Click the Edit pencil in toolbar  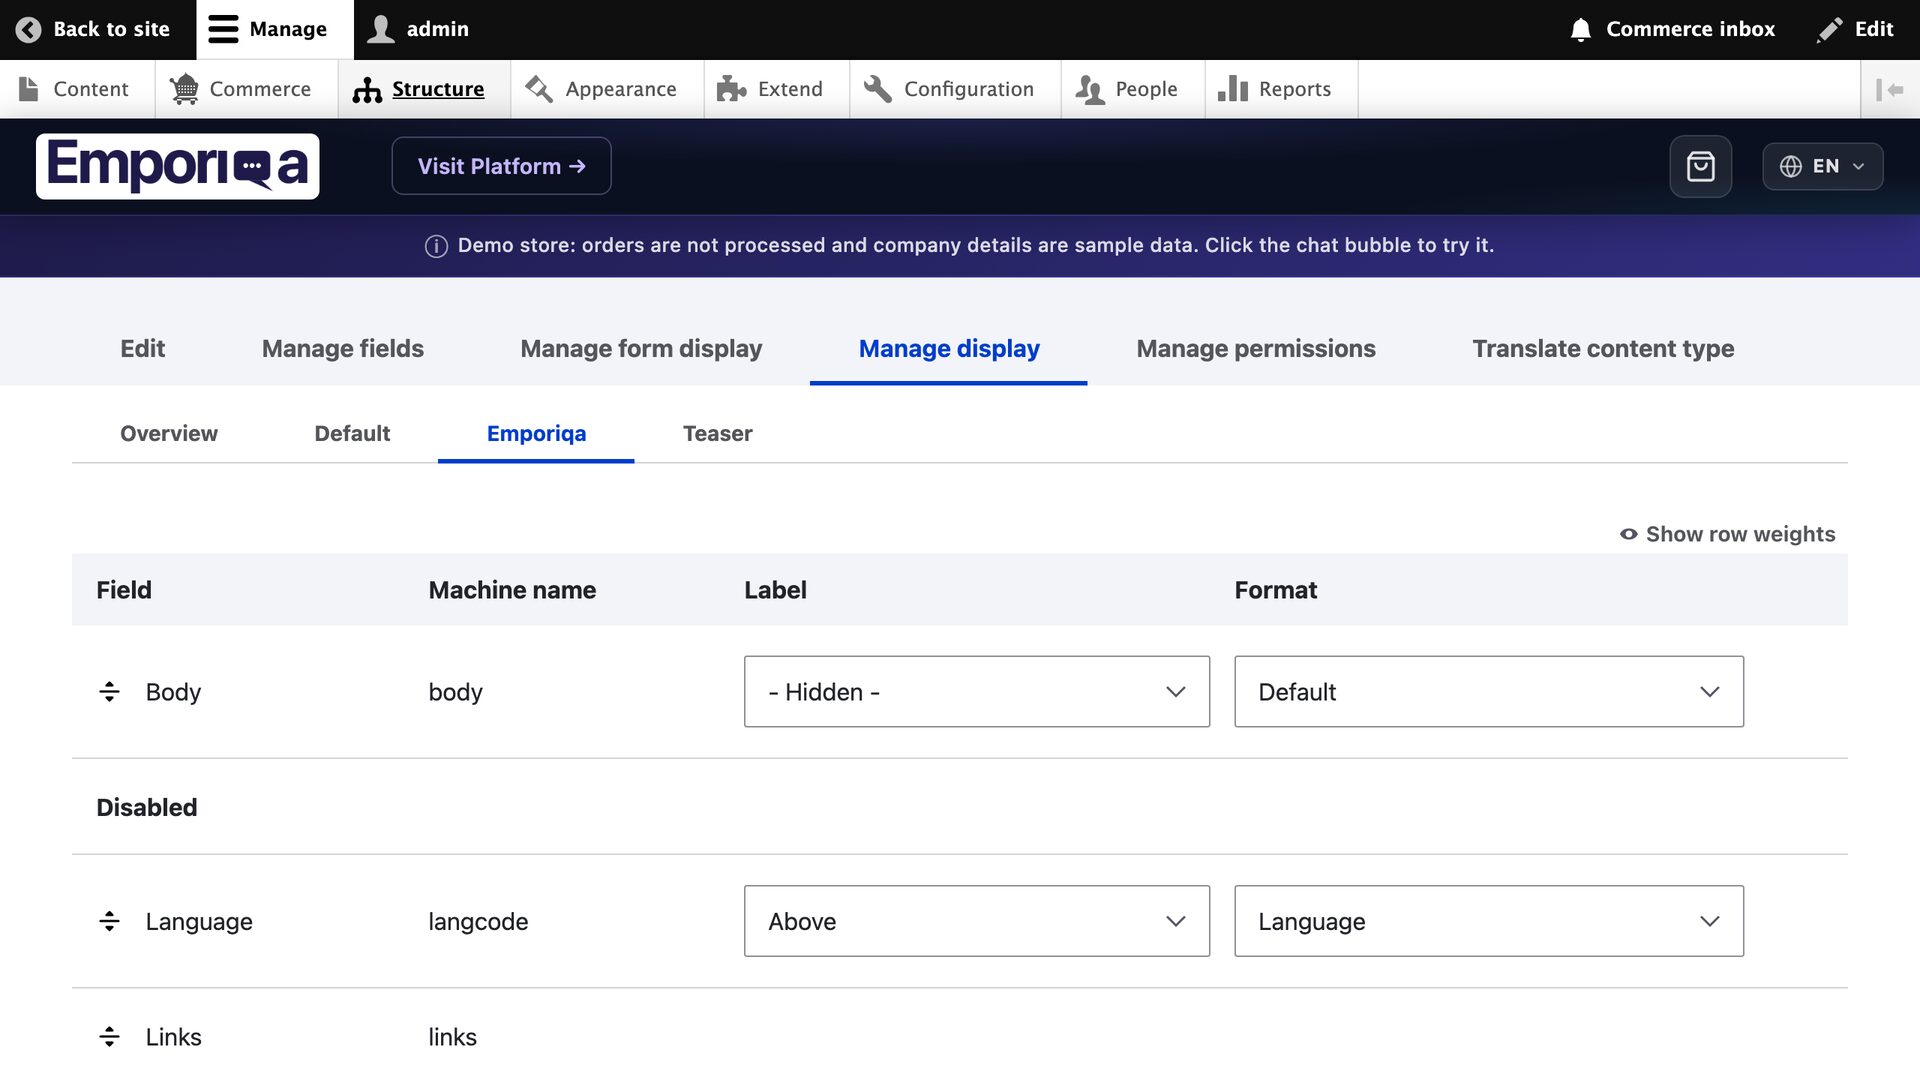coord(1856,29)
